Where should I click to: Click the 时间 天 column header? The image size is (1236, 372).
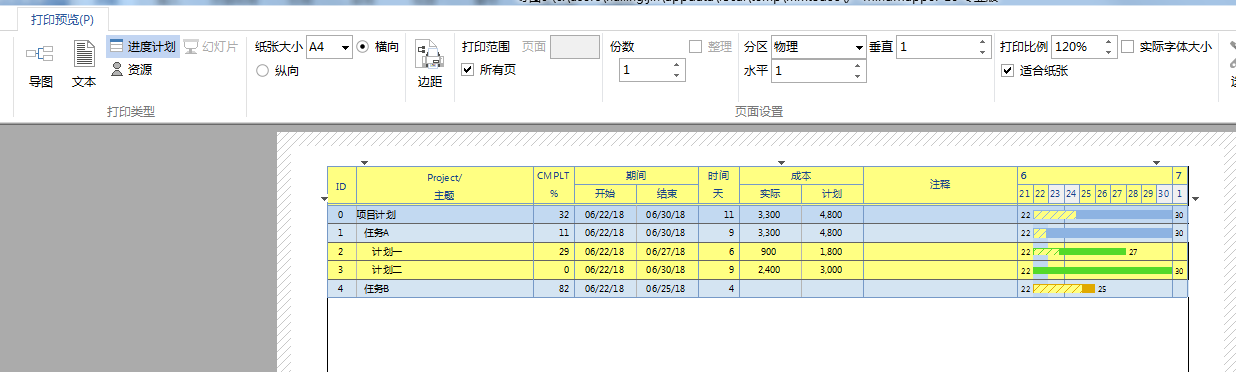tap(718, 185)
